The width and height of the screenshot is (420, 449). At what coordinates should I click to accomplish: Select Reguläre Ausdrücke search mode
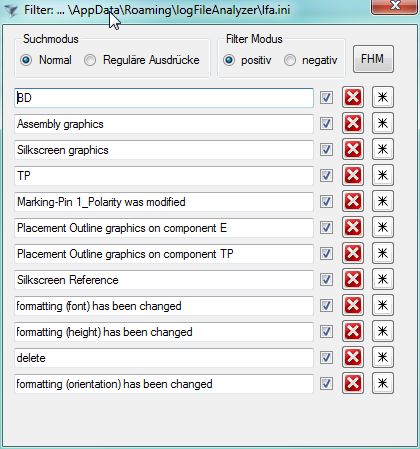[x=90, y=60]
